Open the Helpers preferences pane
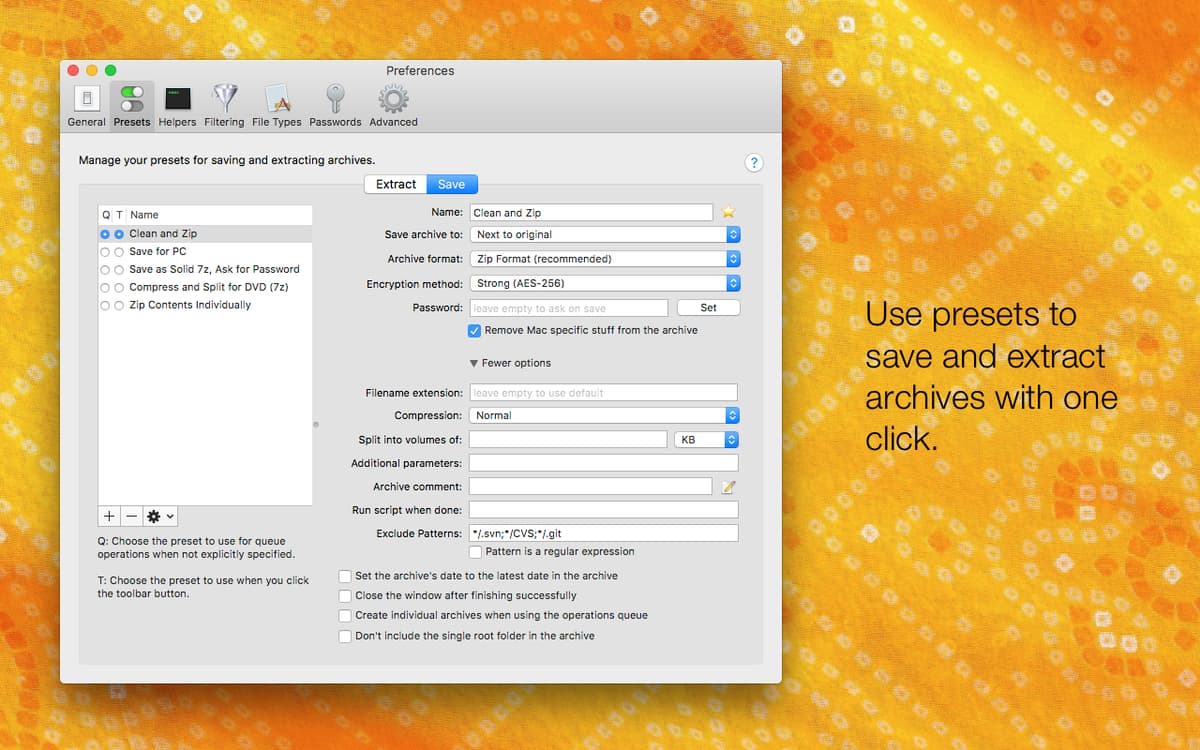The height and width of the screenshot is (750, 1200). pyautogui.click(x=177, y=103)
